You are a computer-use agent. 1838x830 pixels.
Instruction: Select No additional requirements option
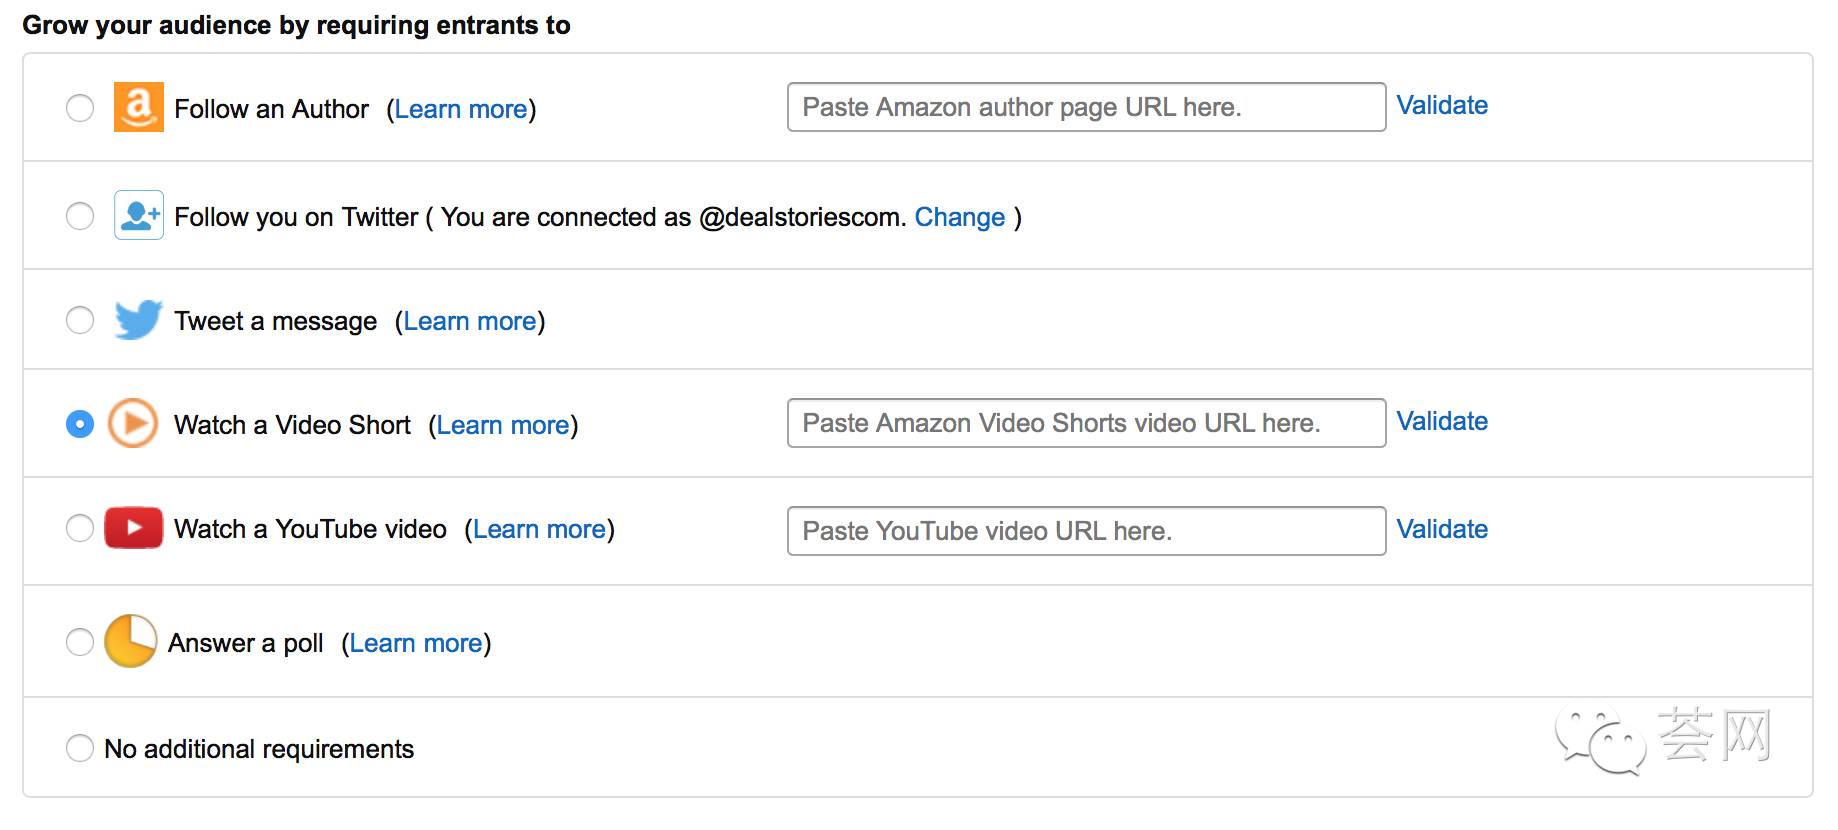tap(80, 748)
